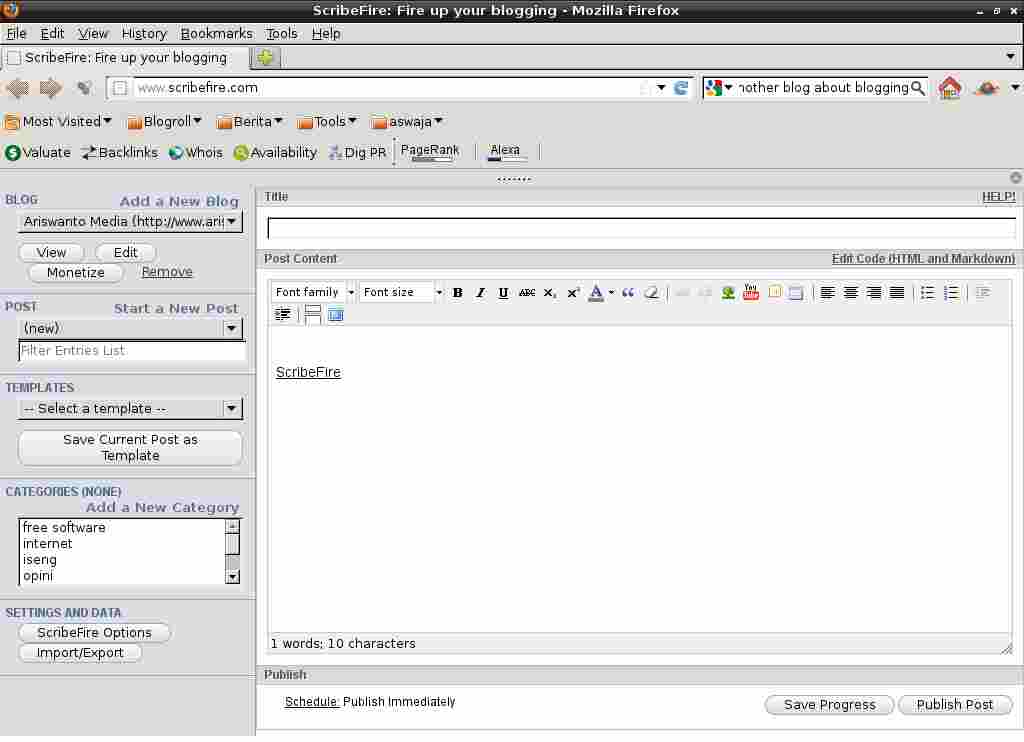Toggle bold formatting in the editor
1024x742 pixels.
pyautogui.click(x=457, y=293)
